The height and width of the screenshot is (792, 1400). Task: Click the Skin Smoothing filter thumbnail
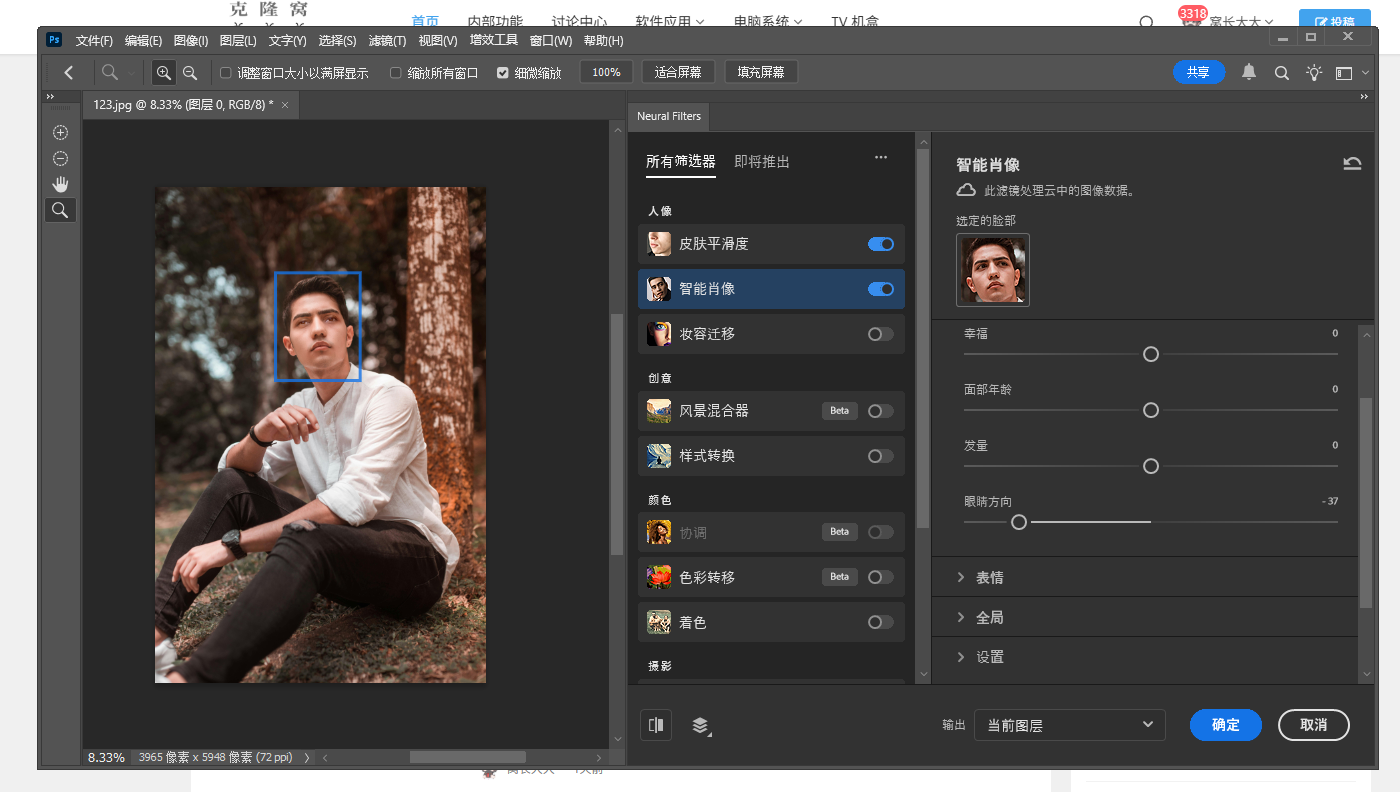[x=658, y=244]
